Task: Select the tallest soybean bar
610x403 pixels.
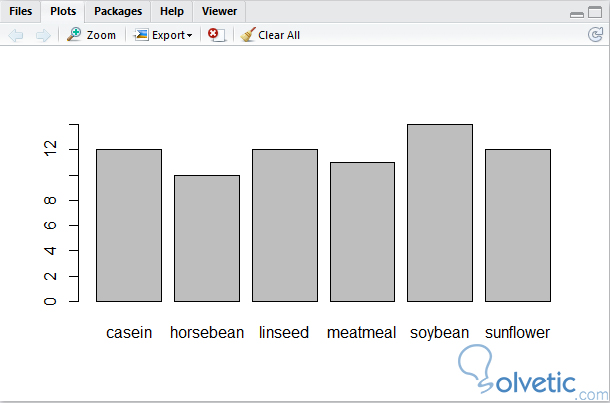Action: [x=440, y=213]
